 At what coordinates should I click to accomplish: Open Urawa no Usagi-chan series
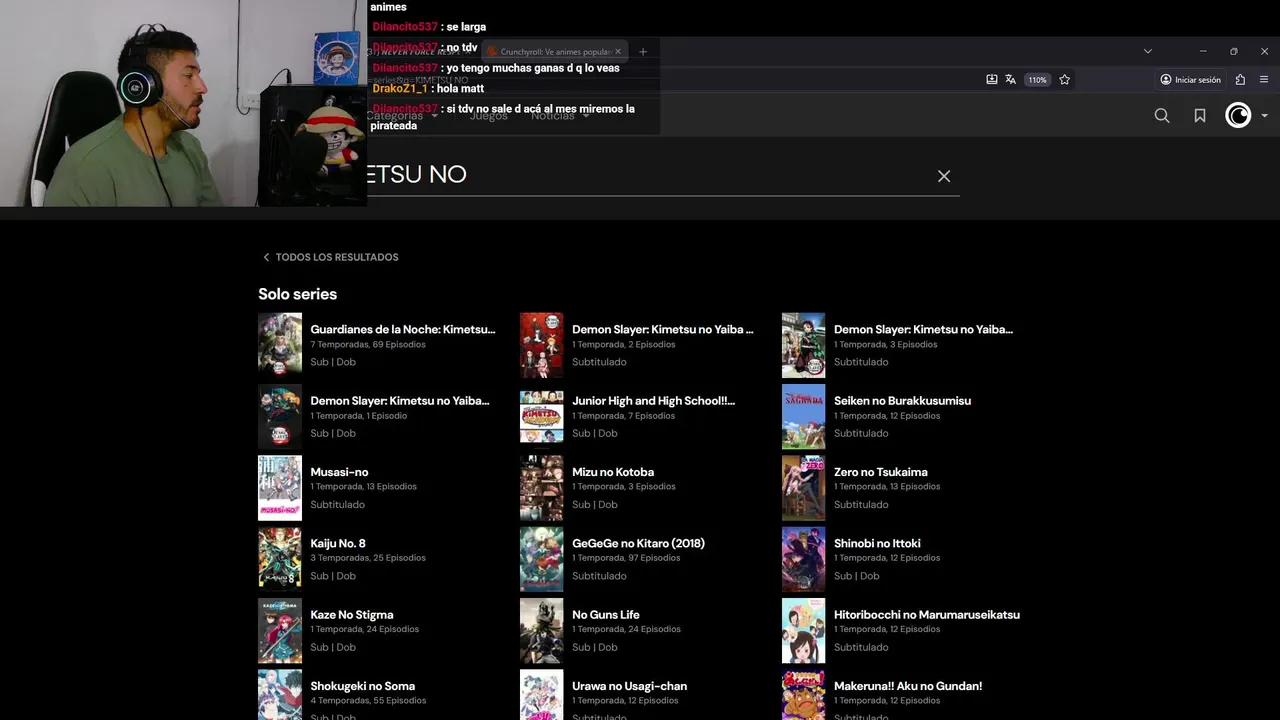tap(629, 686)
